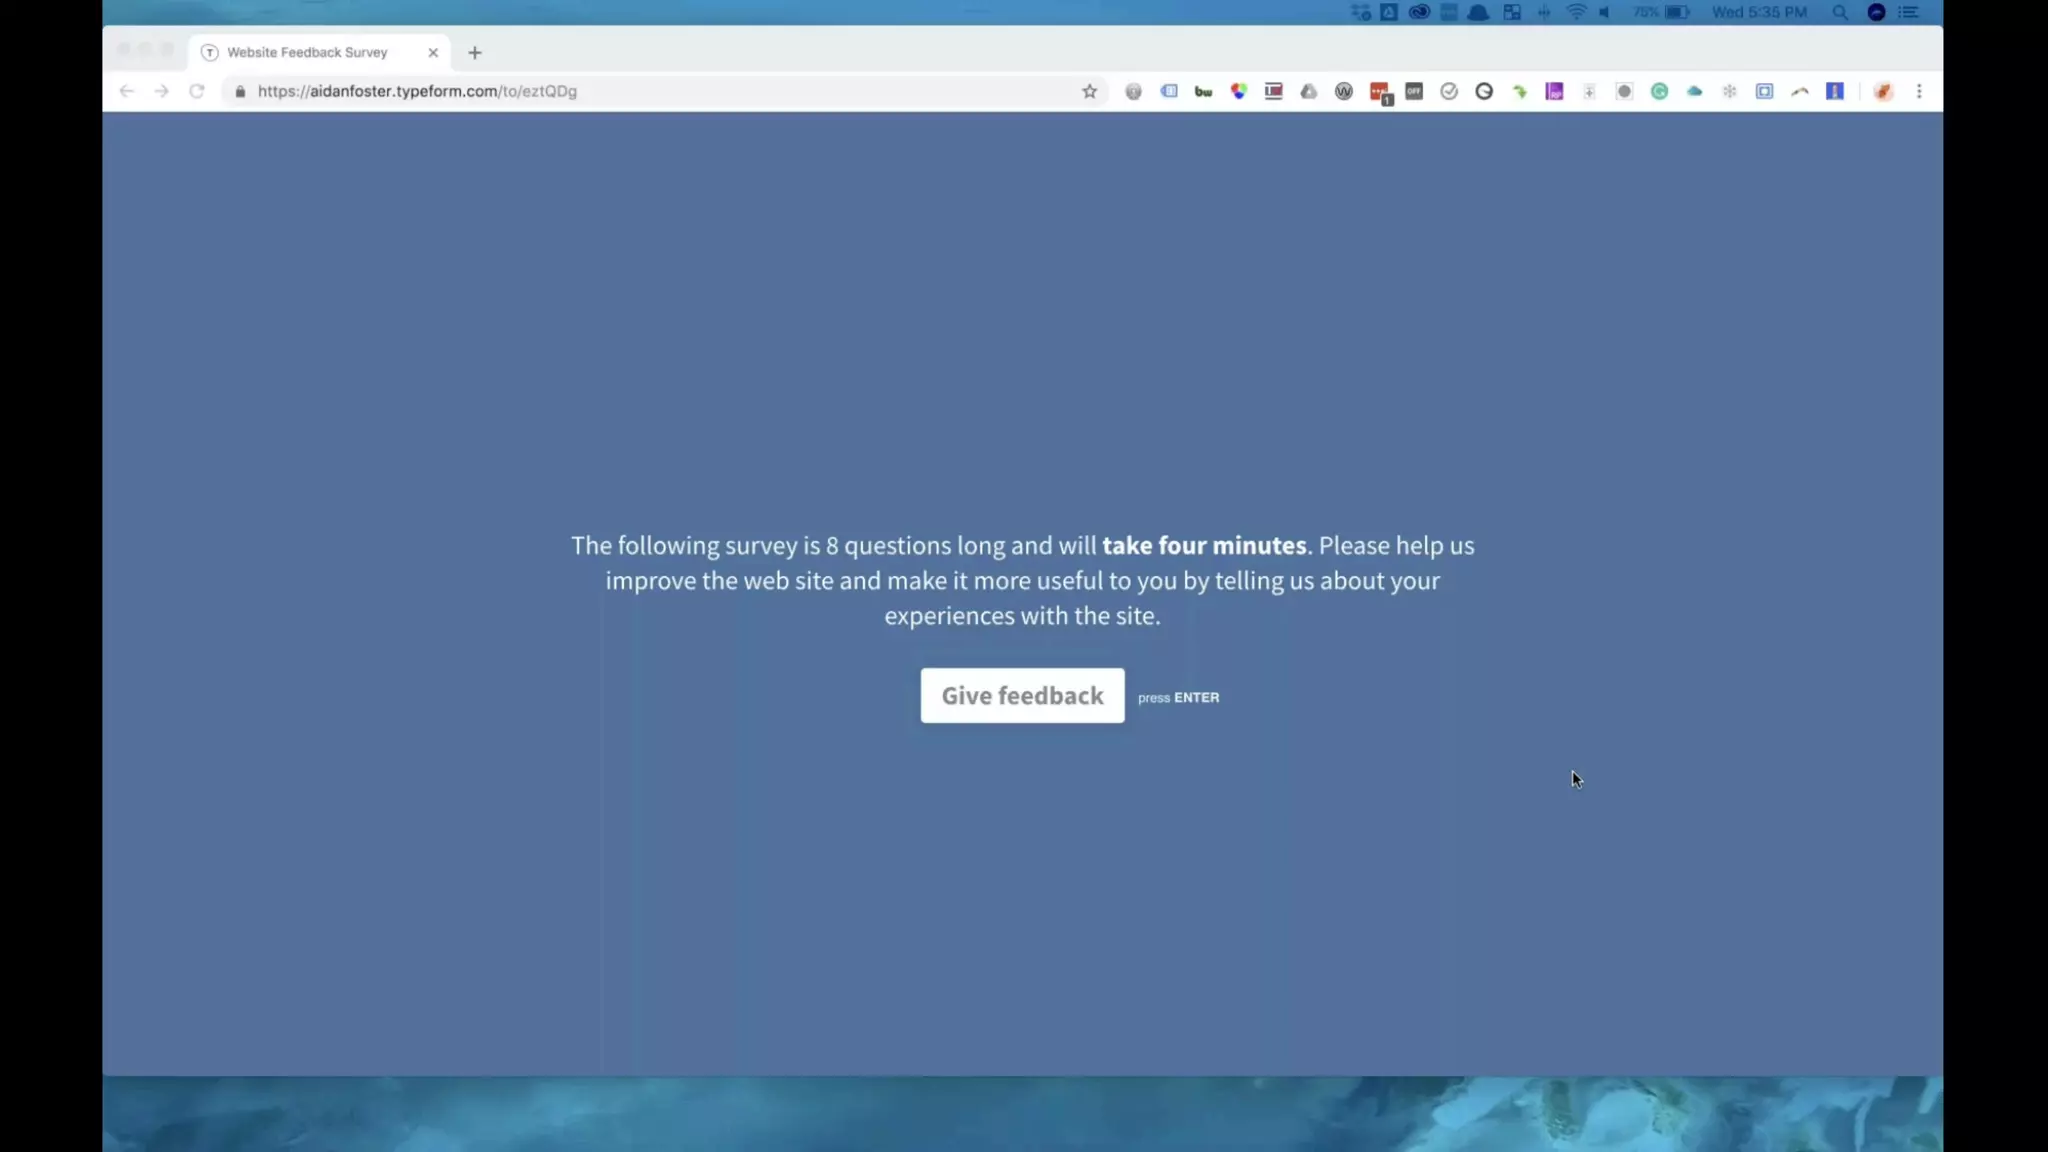View site info via the lock icon

tap(240, 91)
